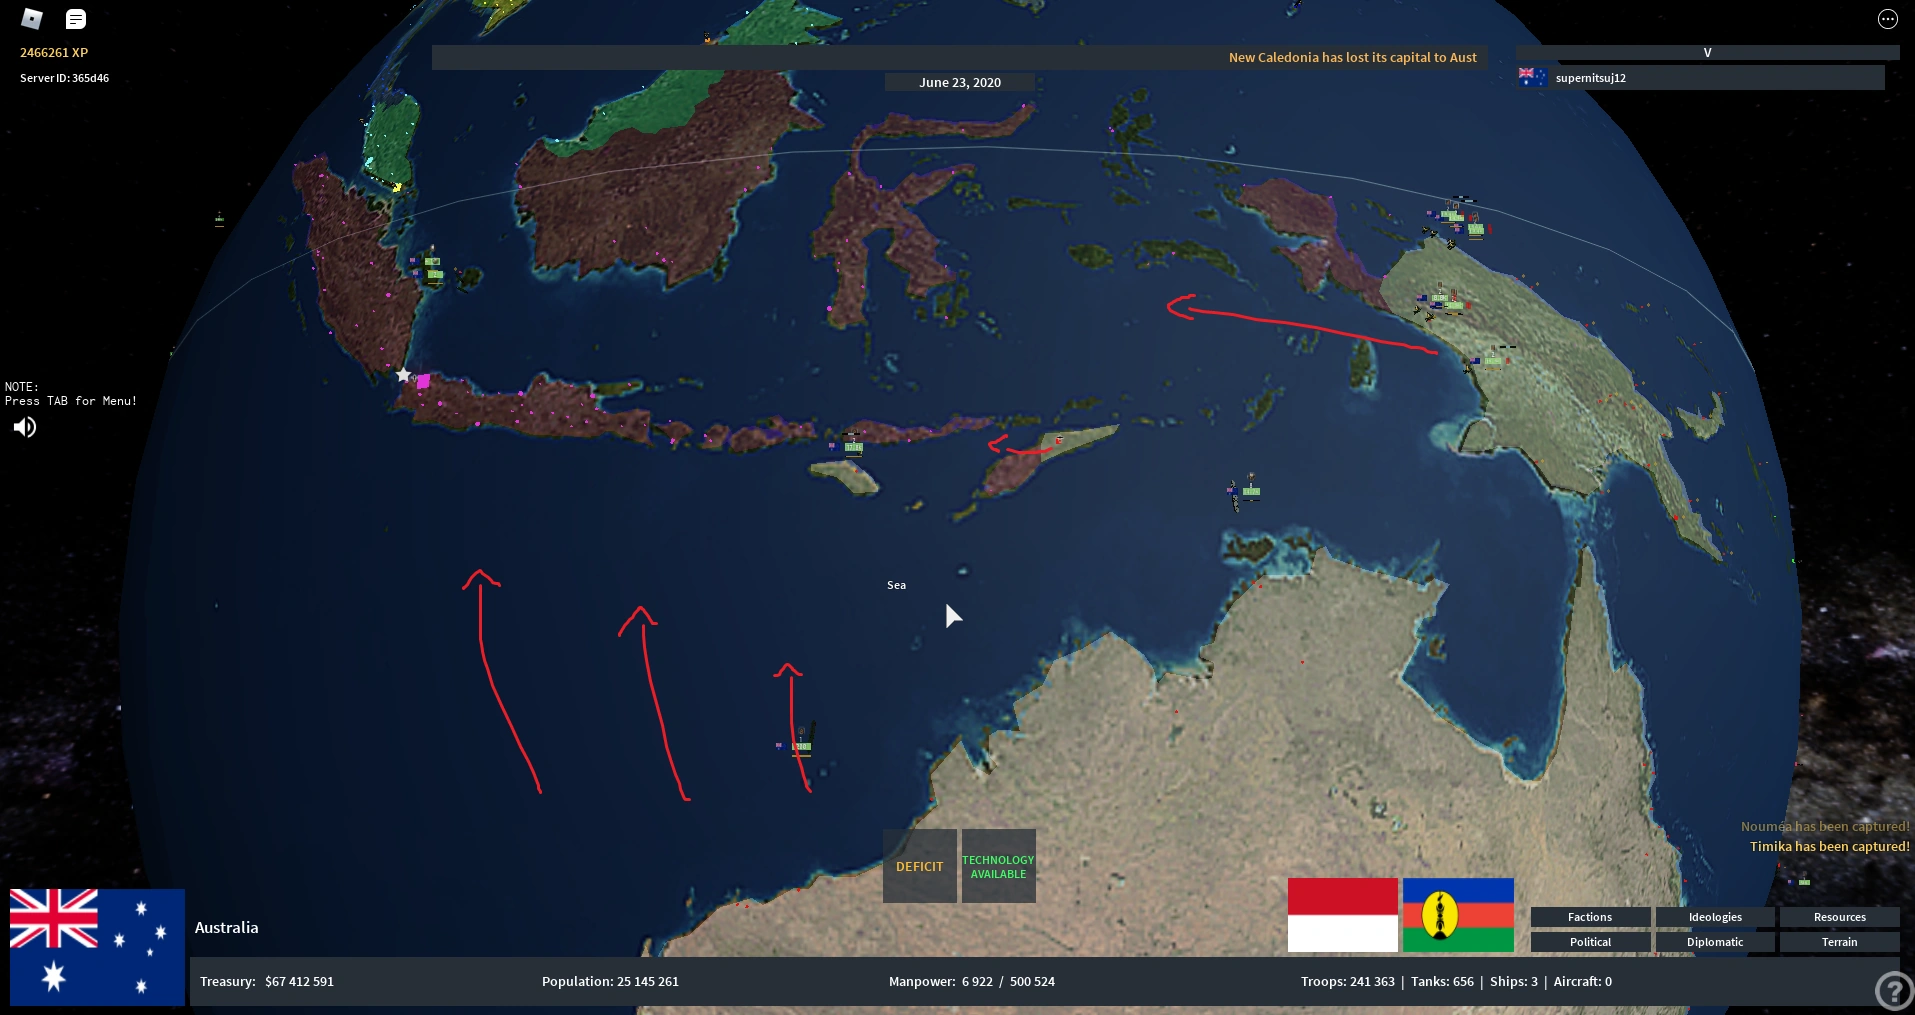Switch to the Resources map mode
This screenshot has height=1015, width=1915.
click(1840, 917)
